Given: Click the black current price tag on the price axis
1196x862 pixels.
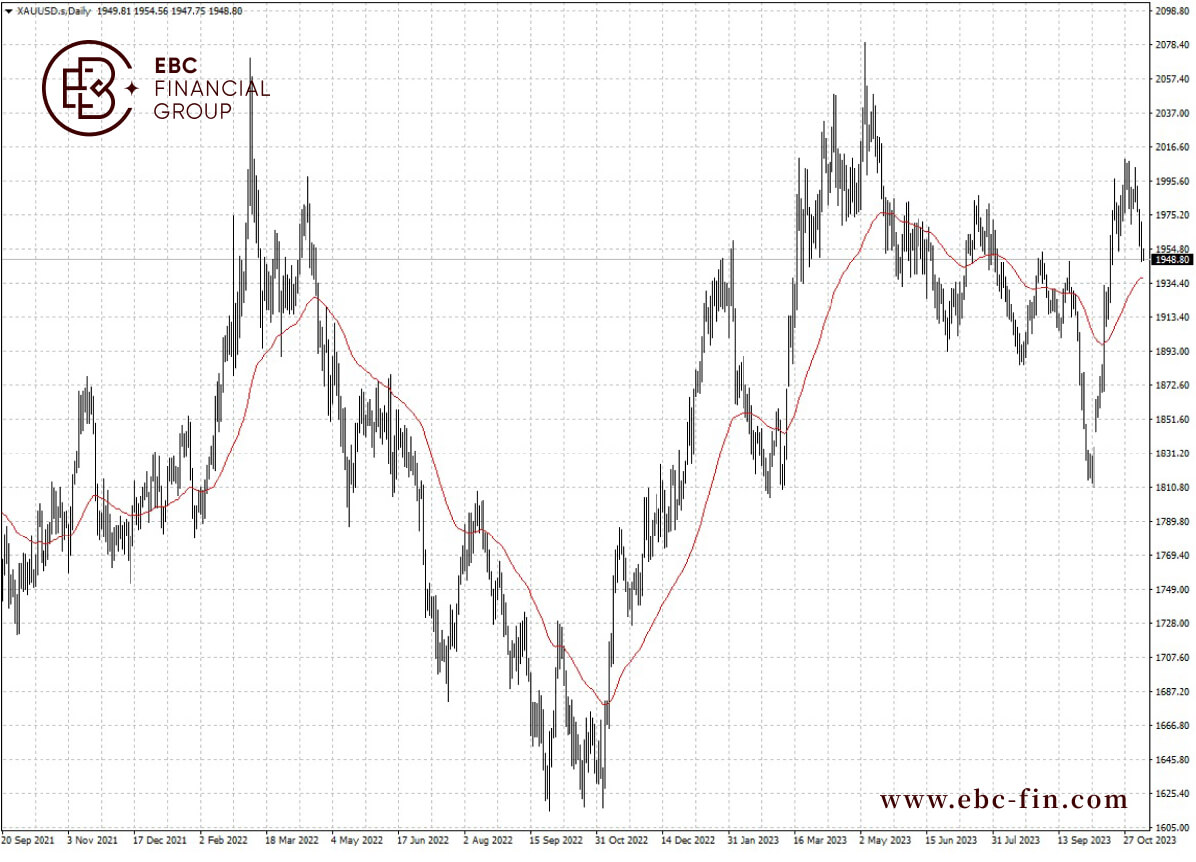Looking at the screenshot, I should coord(1172,259).
